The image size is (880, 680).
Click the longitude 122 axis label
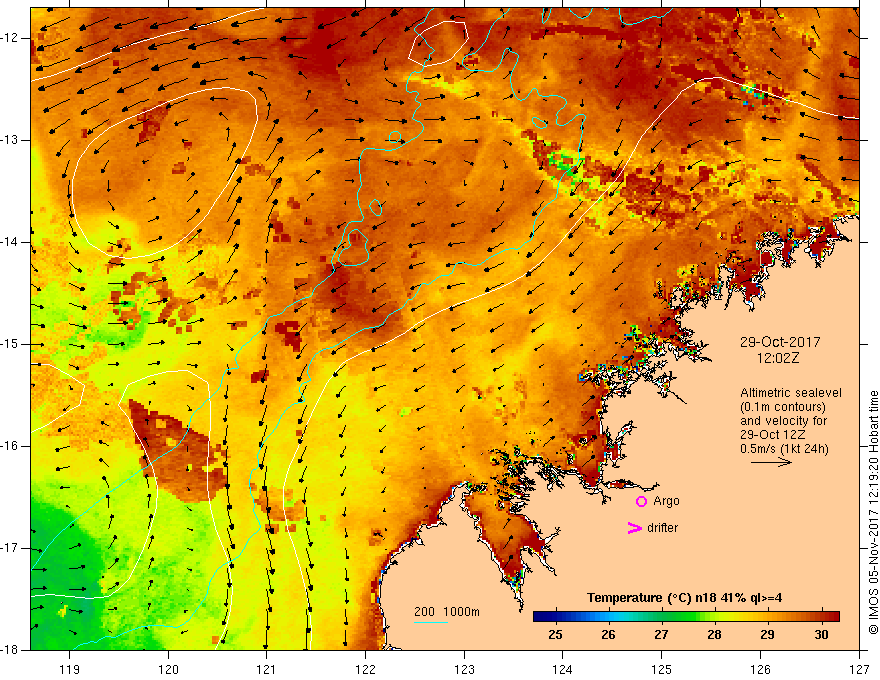coord(365,669)
